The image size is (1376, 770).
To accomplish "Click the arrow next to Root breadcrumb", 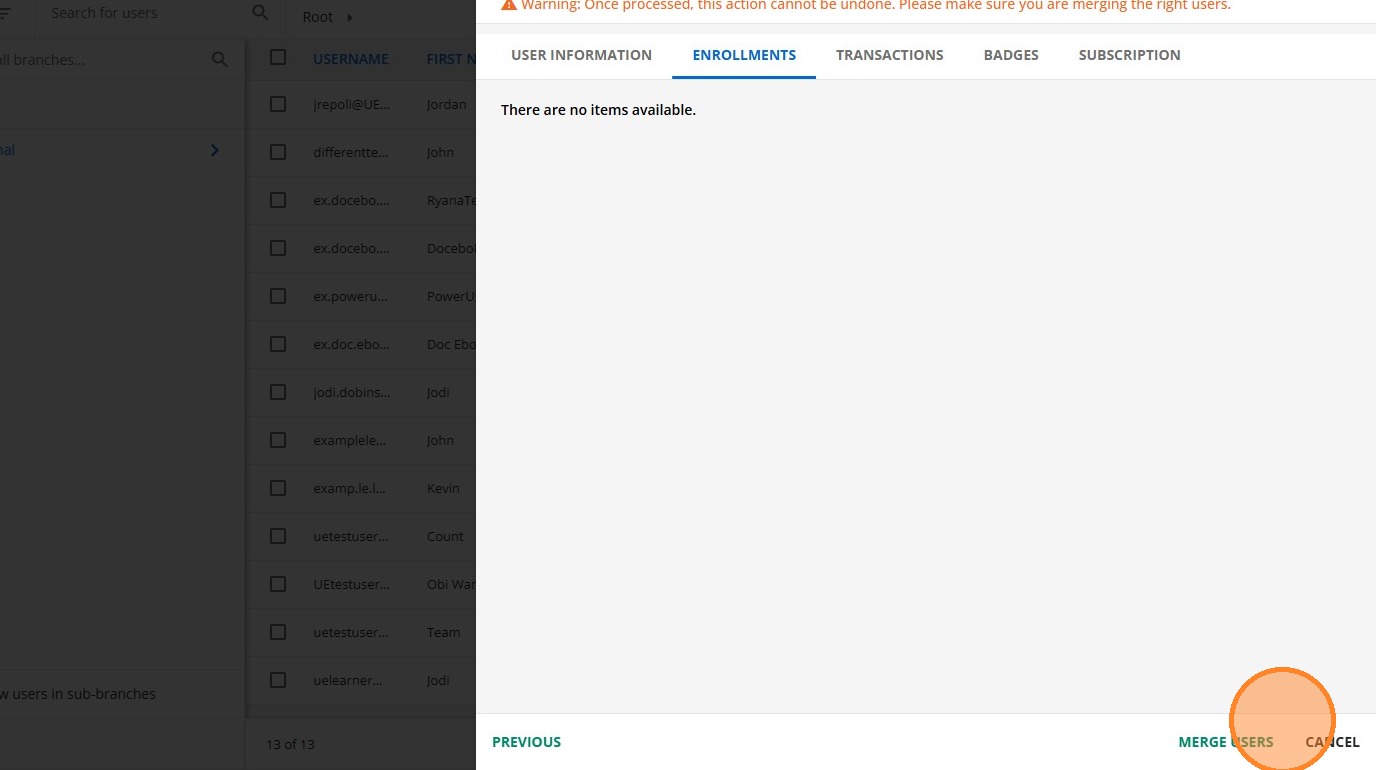I will [350, 18].
